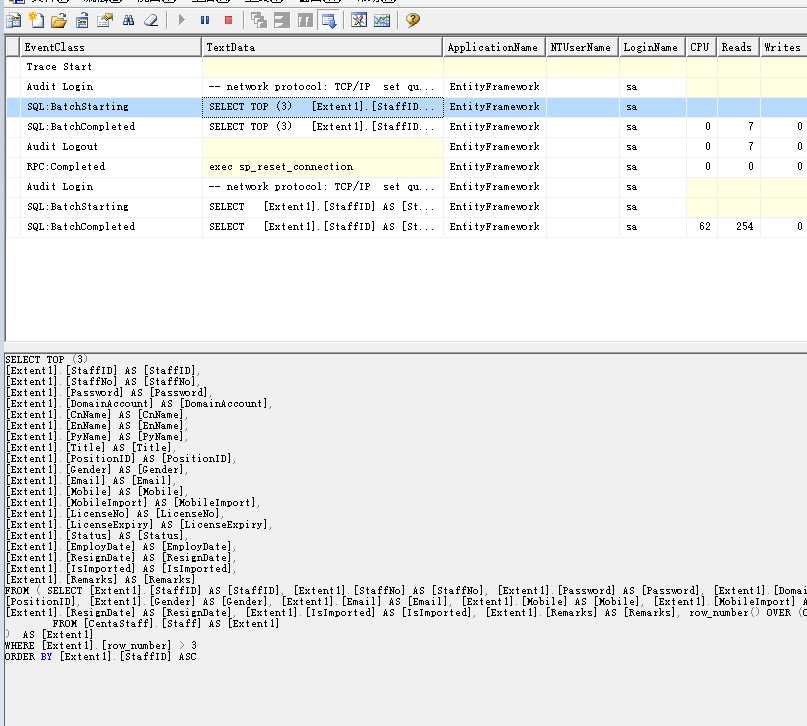Click the Reads column header
807x726 pixels.
(x=738, y=47)
